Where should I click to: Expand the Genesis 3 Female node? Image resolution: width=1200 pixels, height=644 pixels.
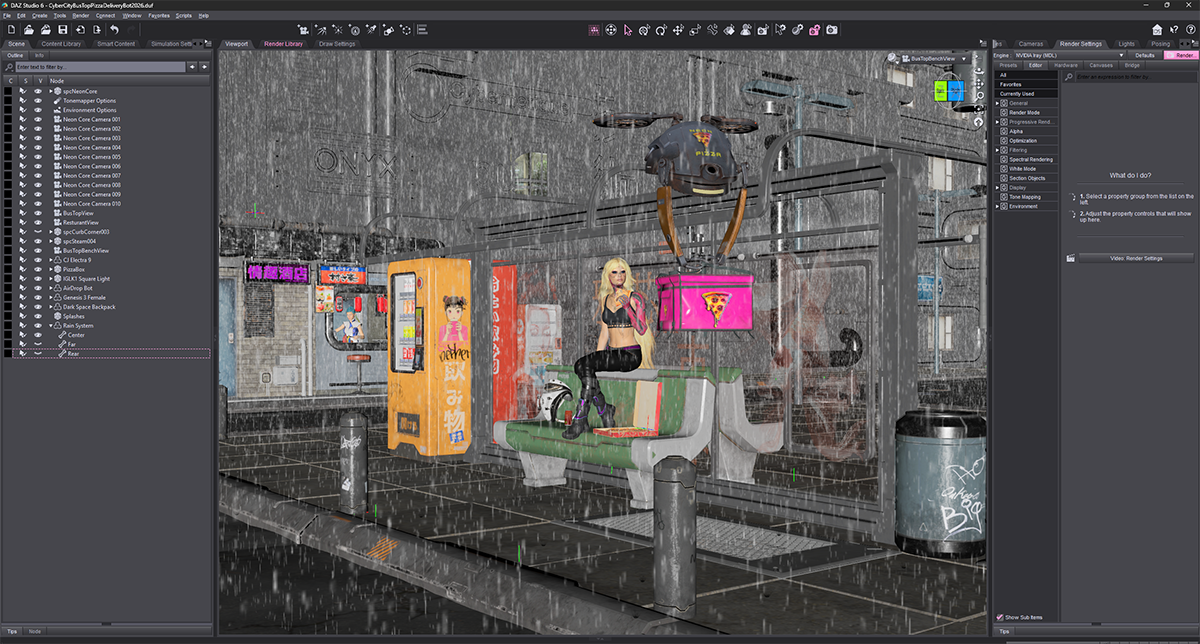tap(51, 297)
